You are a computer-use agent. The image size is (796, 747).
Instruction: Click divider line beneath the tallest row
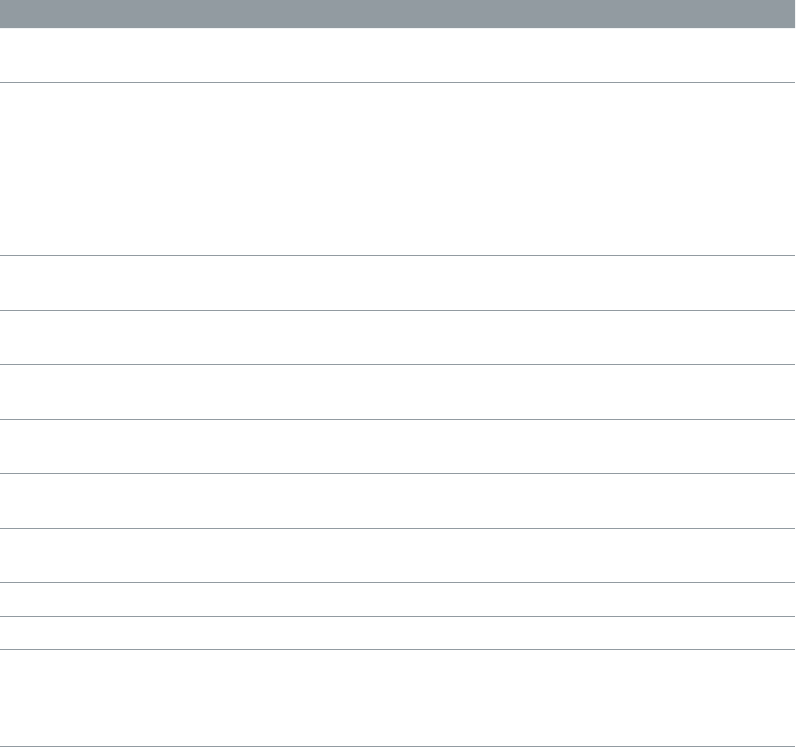[x=398, y=256]
